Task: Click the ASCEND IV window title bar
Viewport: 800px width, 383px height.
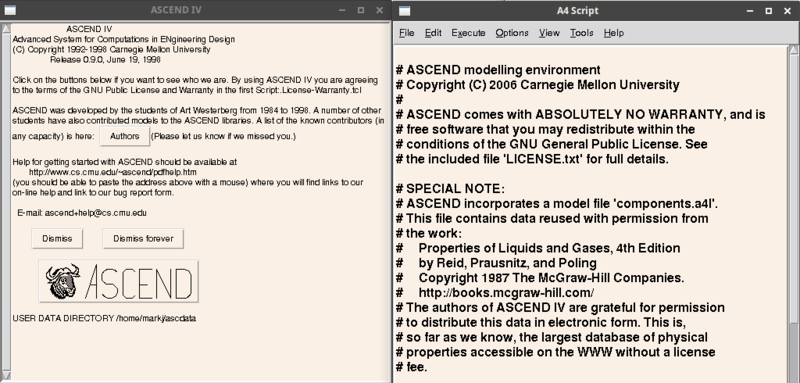Action: [176, 10]
